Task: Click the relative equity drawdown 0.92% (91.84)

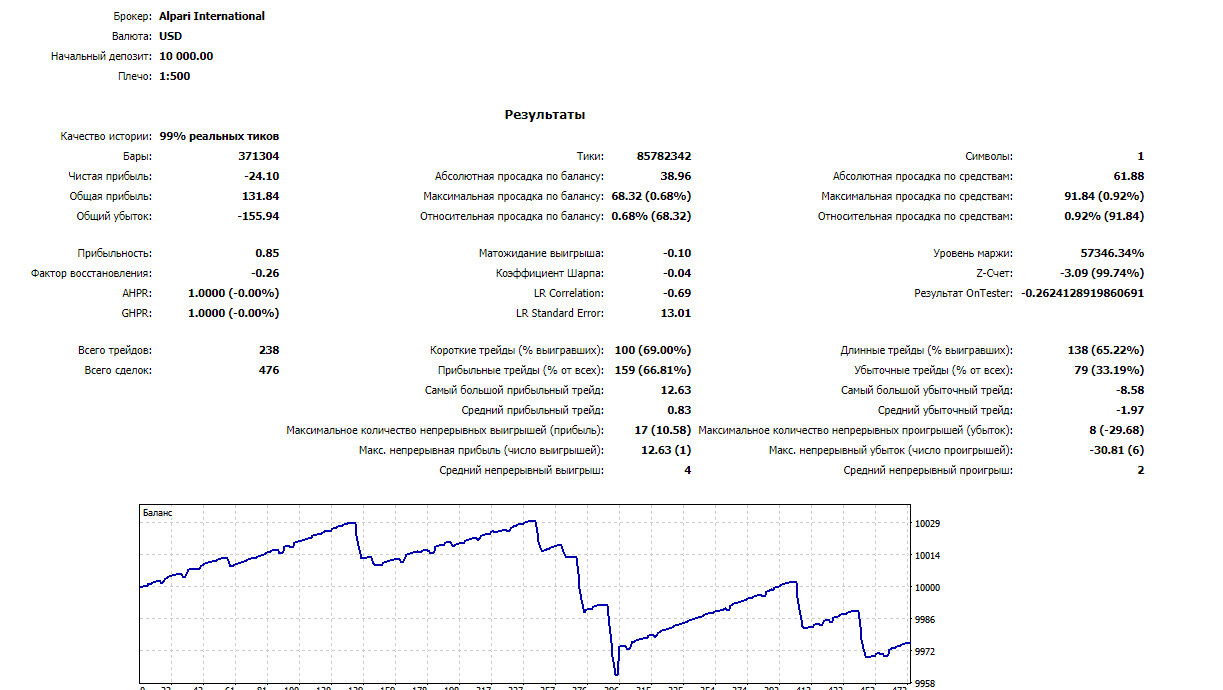Action: point(1105,216)
